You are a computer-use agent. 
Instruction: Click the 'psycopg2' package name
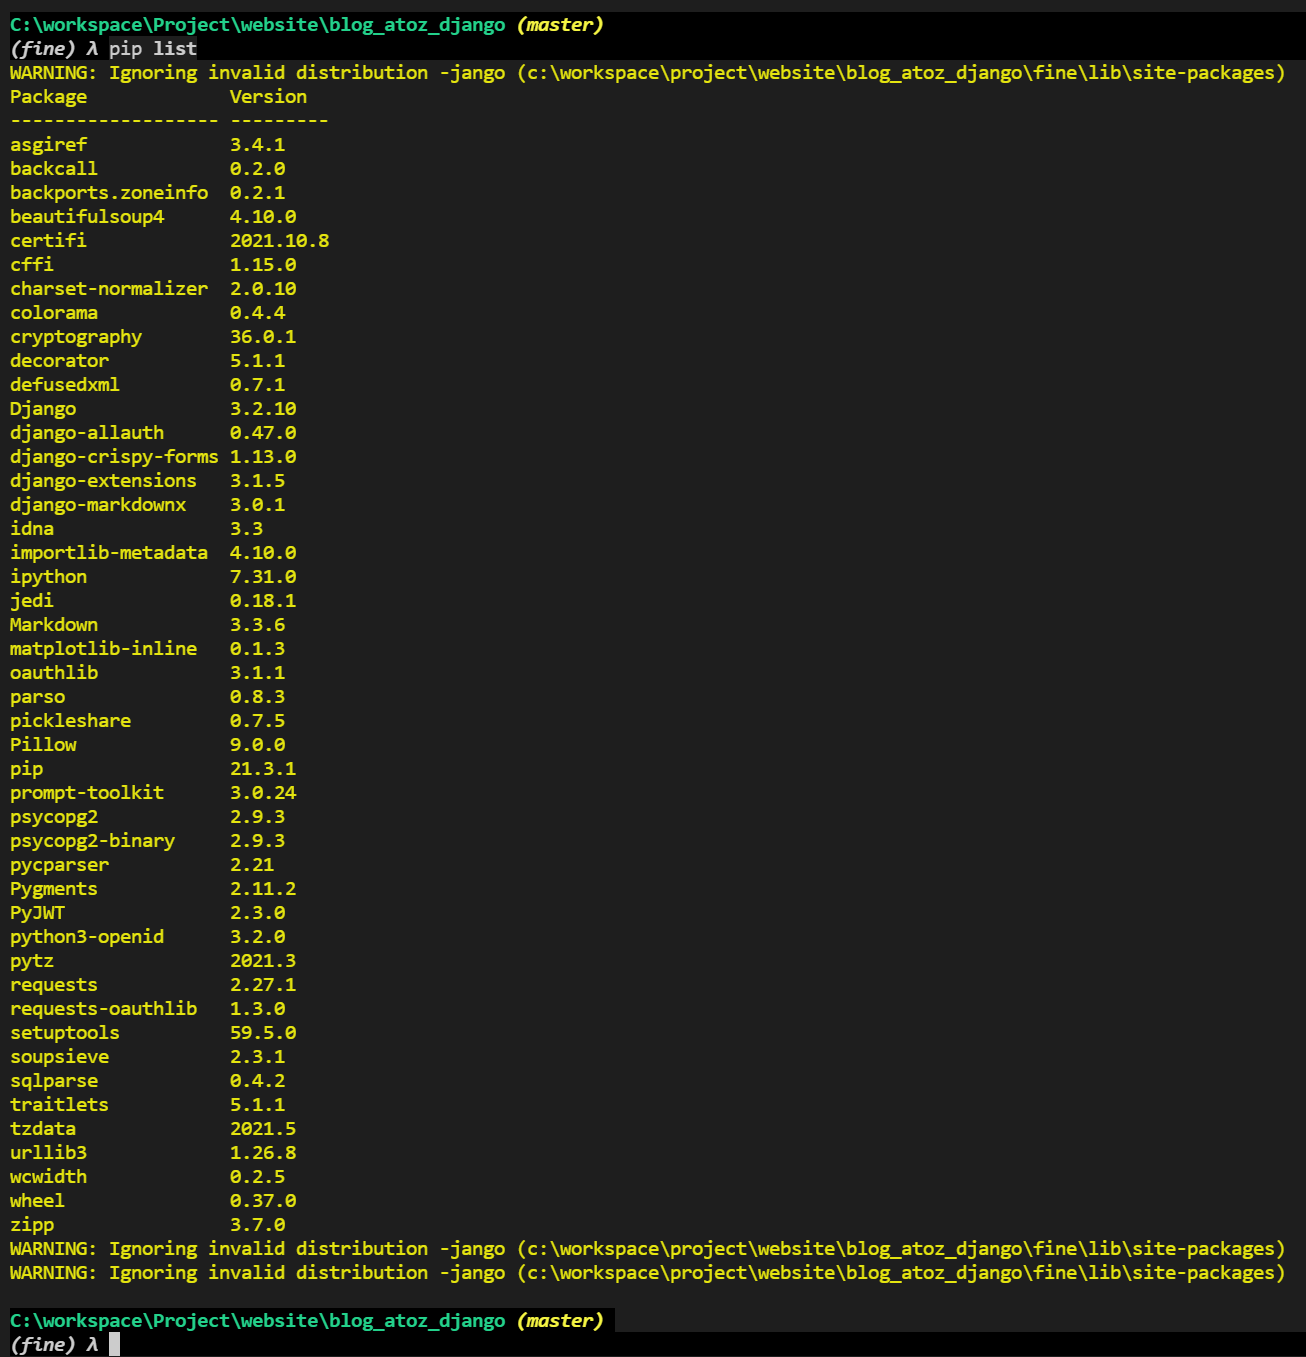tap(54, 817)
